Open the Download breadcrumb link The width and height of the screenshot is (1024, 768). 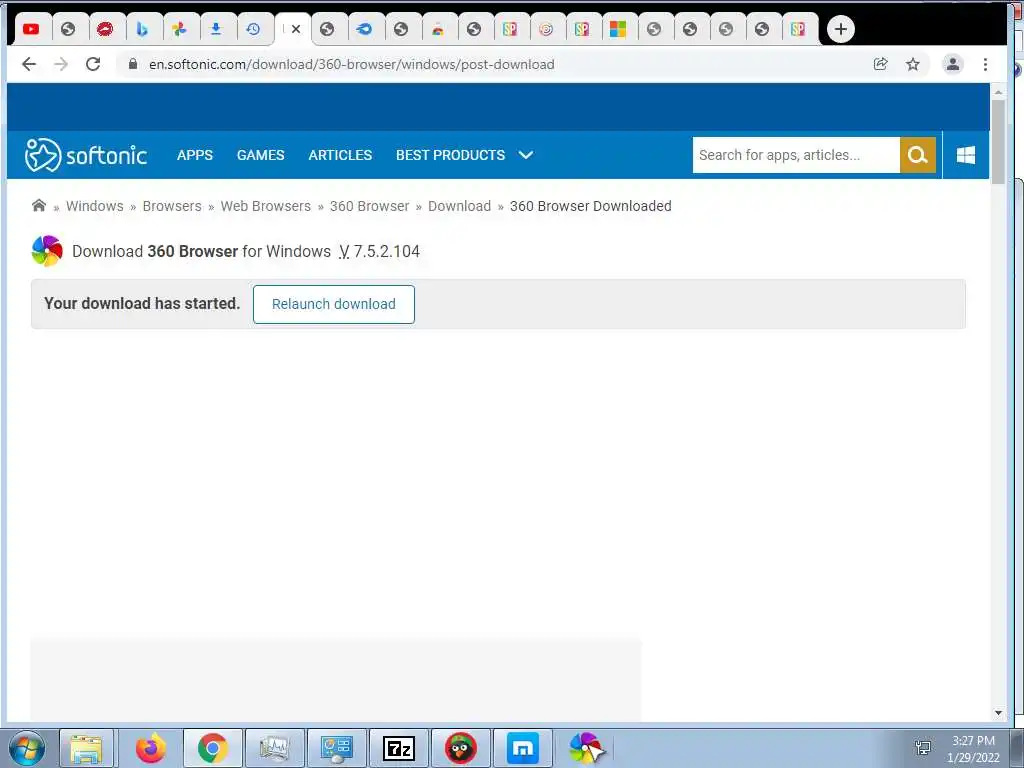[x=459, y=206]
